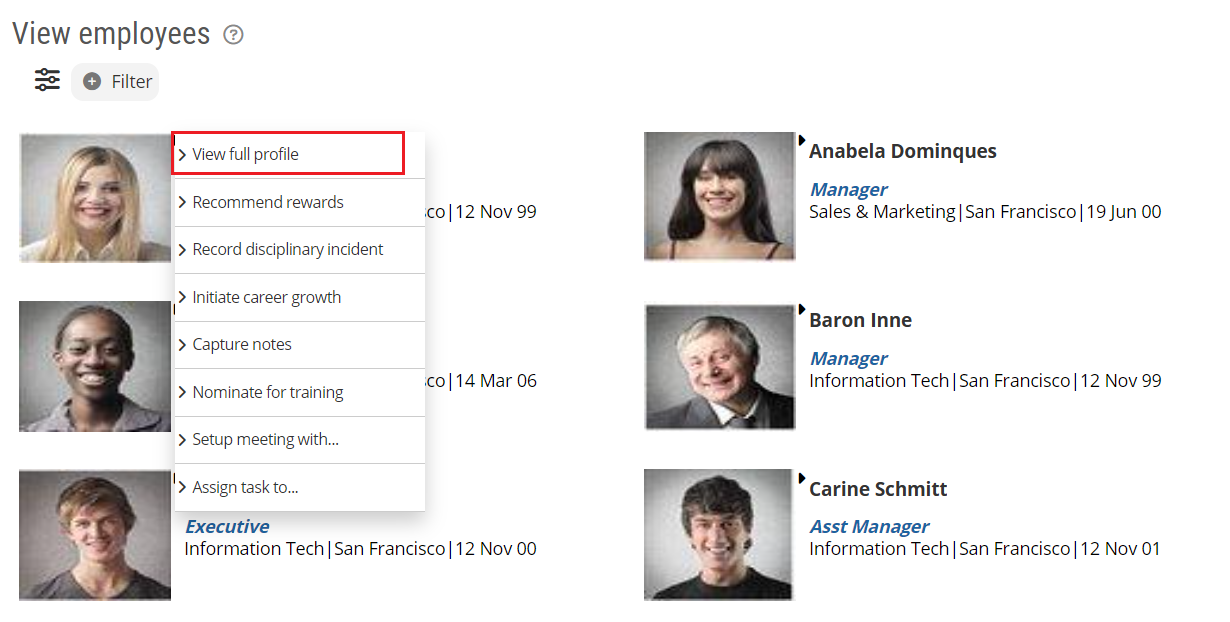Click Baron Inne's profile photo
This screenshot has width=1230, height=622.
pyautogui.click(x=719, y=367)
